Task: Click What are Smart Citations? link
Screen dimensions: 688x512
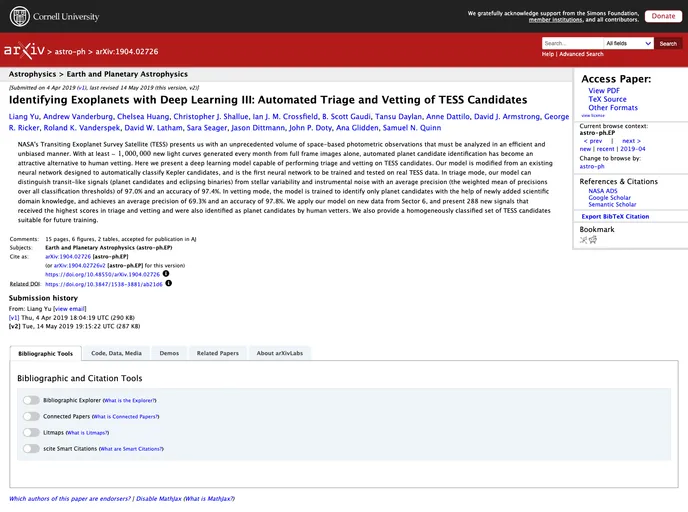Action: (131, 449)
